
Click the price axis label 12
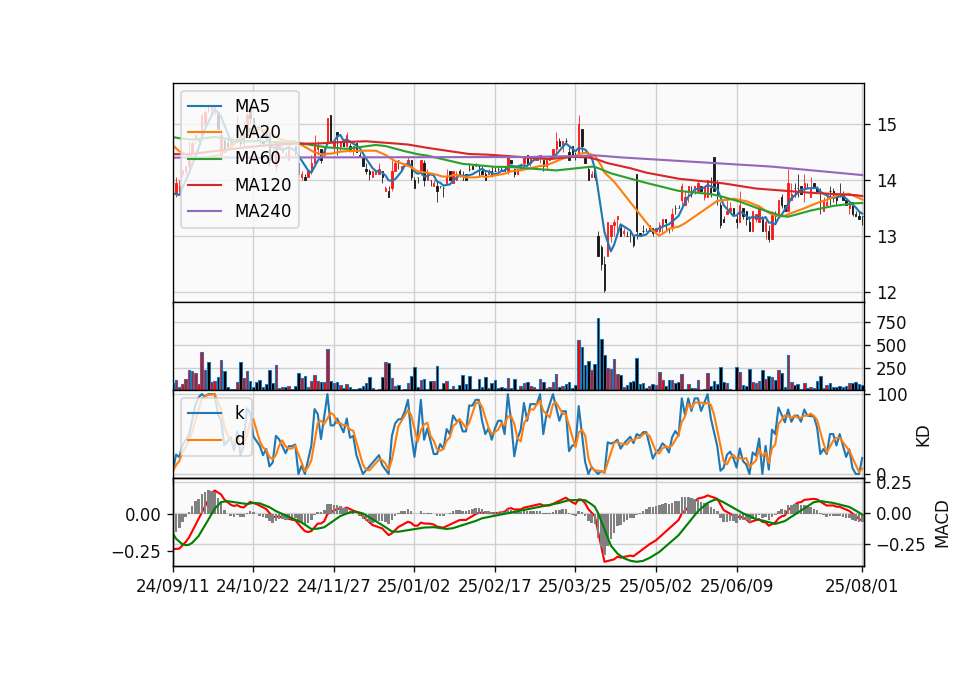887,293
